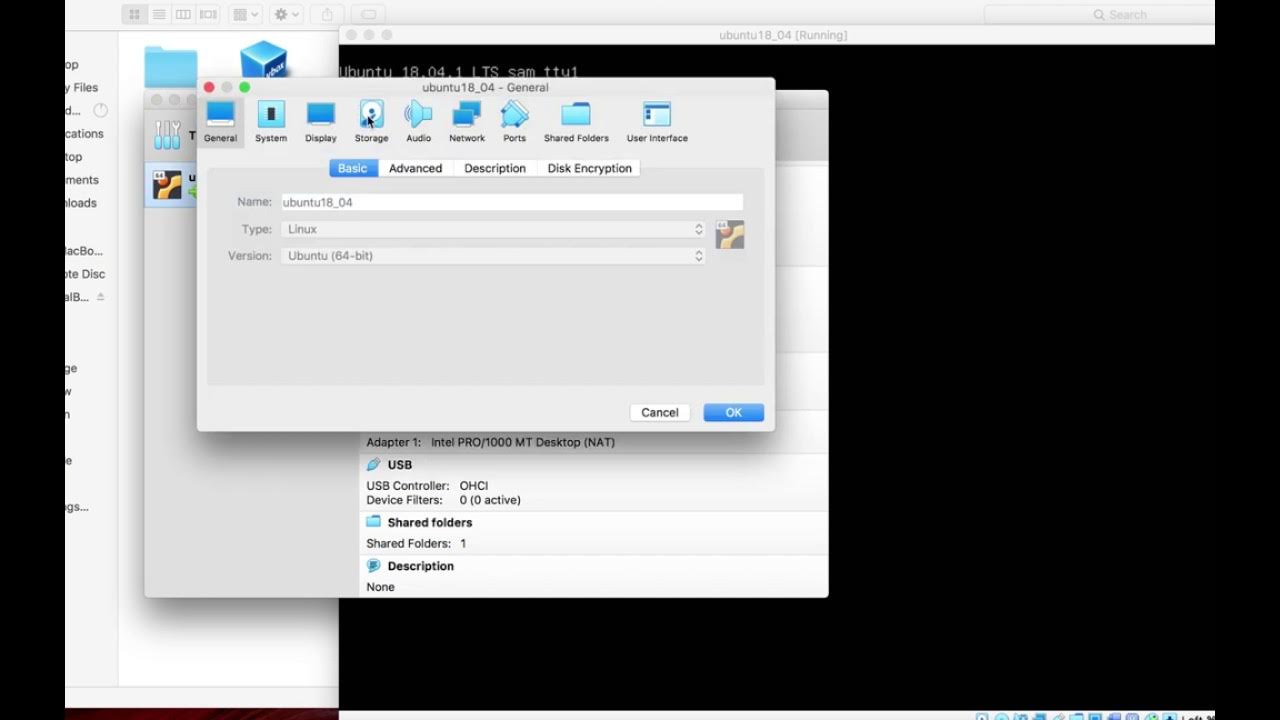The width and height of the screenshot is (1280, 720).
Task: Click the Name field containing ubuntu18_04
Action: click(x=511, y=202)
